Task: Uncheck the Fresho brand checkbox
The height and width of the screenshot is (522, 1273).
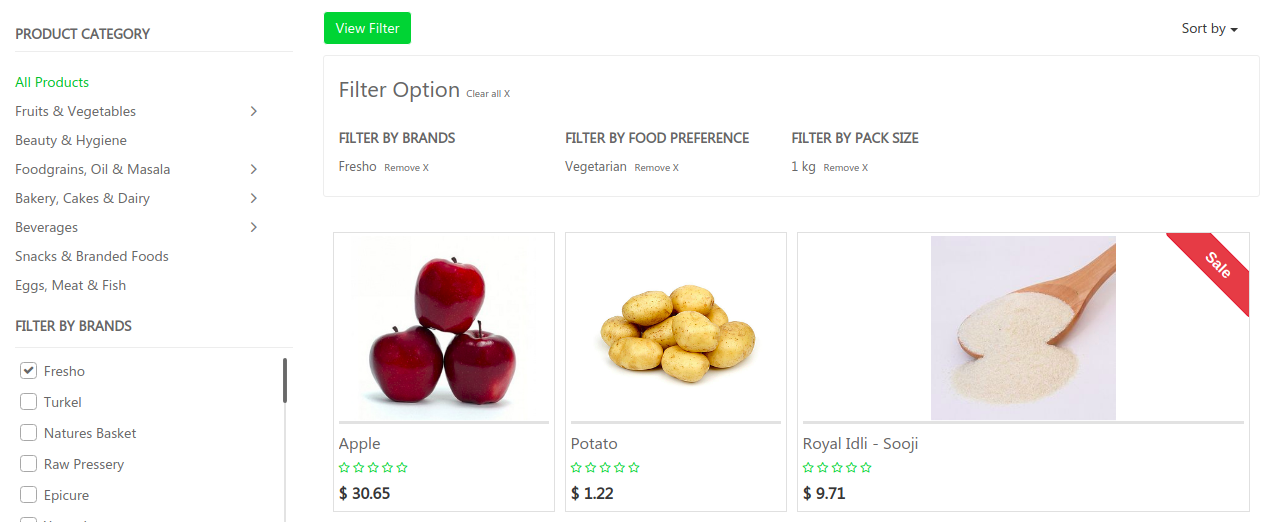Action: point(29,371)
